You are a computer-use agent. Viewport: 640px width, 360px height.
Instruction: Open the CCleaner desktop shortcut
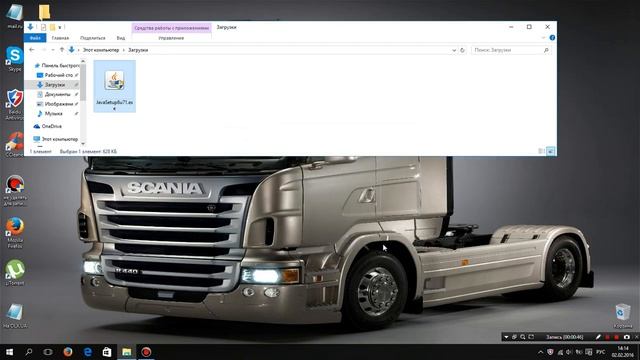[15, 144]
